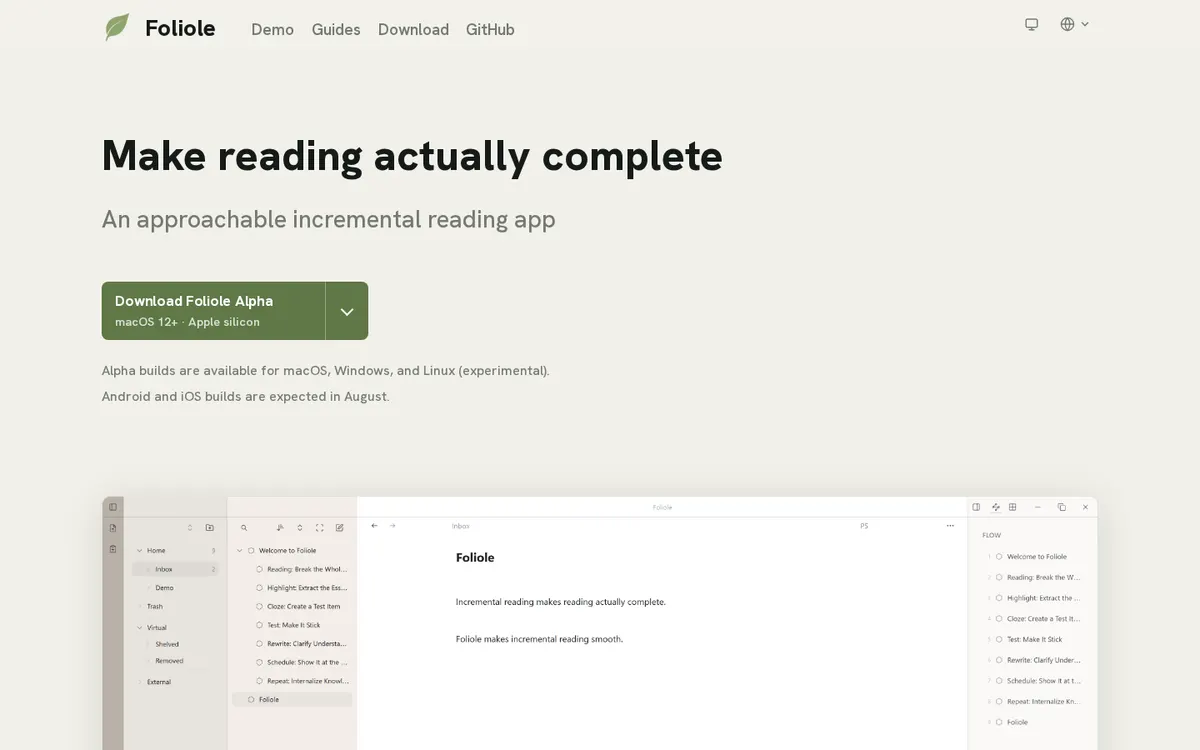Click circle beside Test: Make It Stick in Flow panel
The height and width of the screenshot is (750, 1200).
click(999, 639)
